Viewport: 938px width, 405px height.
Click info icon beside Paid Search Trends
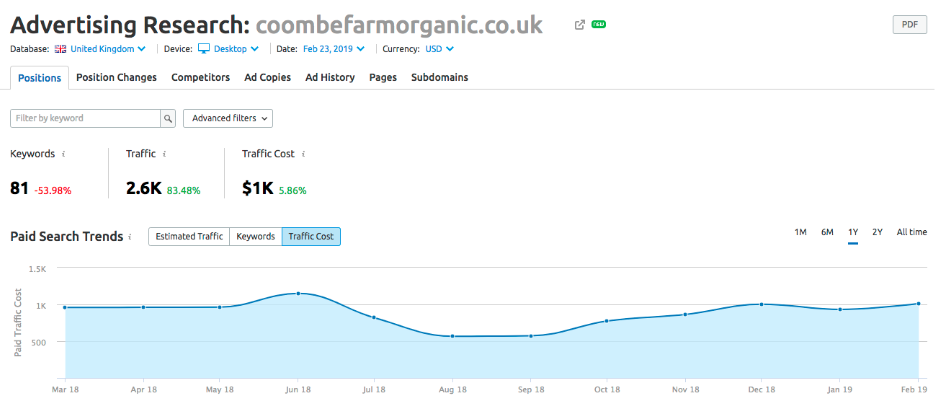point(130,237)
